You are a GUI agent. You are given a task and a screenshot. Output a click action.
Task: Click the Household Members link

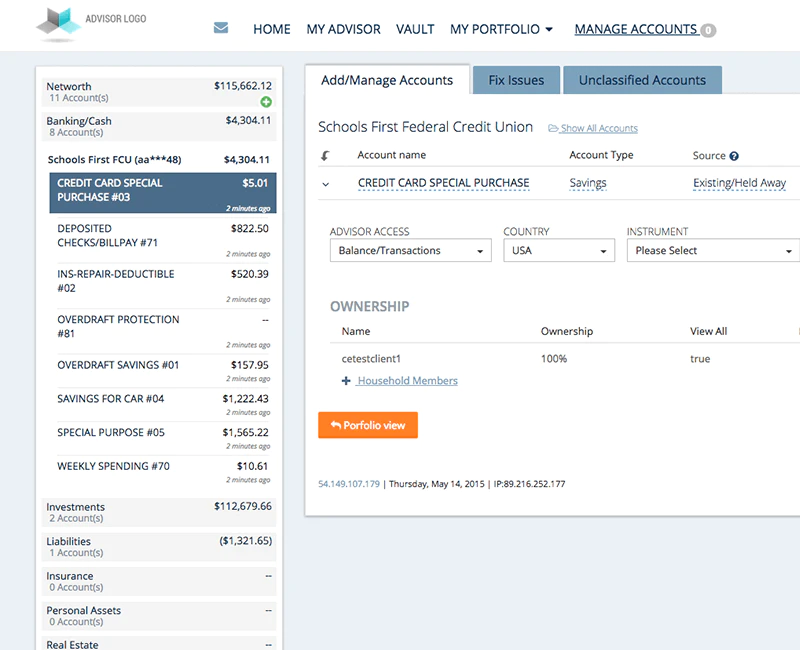[x=407, y=381]
